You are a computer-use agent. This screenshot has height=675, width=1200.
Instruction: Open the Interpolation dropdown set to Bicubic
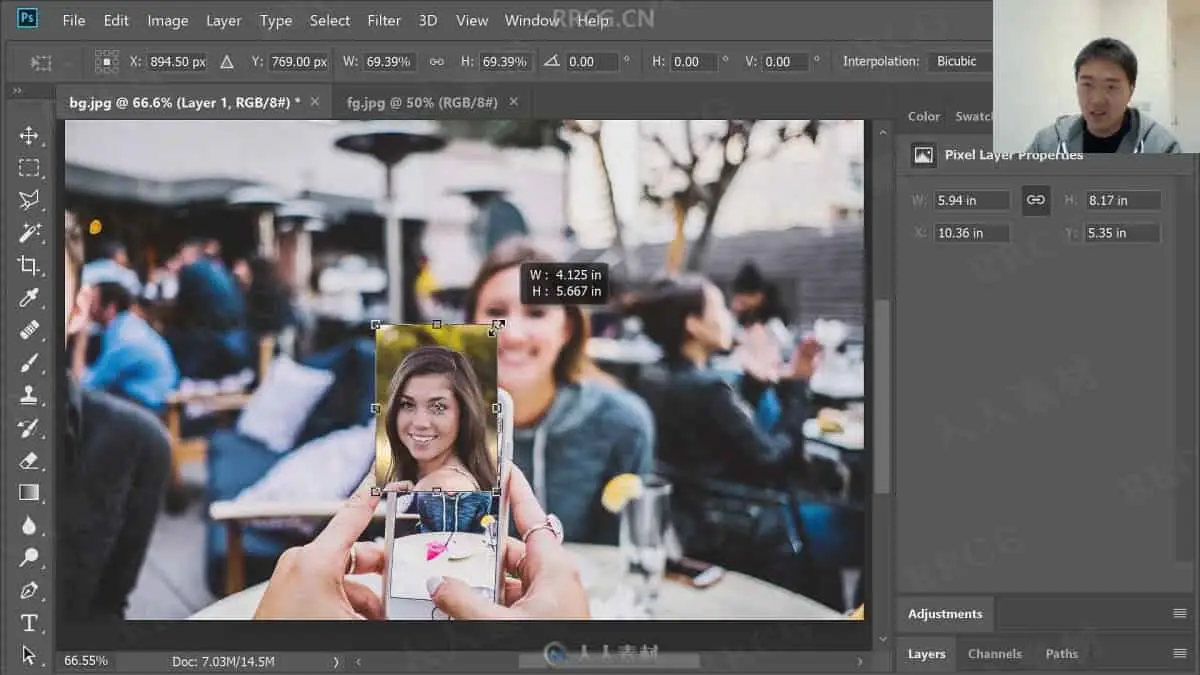[x=957, y=62]
